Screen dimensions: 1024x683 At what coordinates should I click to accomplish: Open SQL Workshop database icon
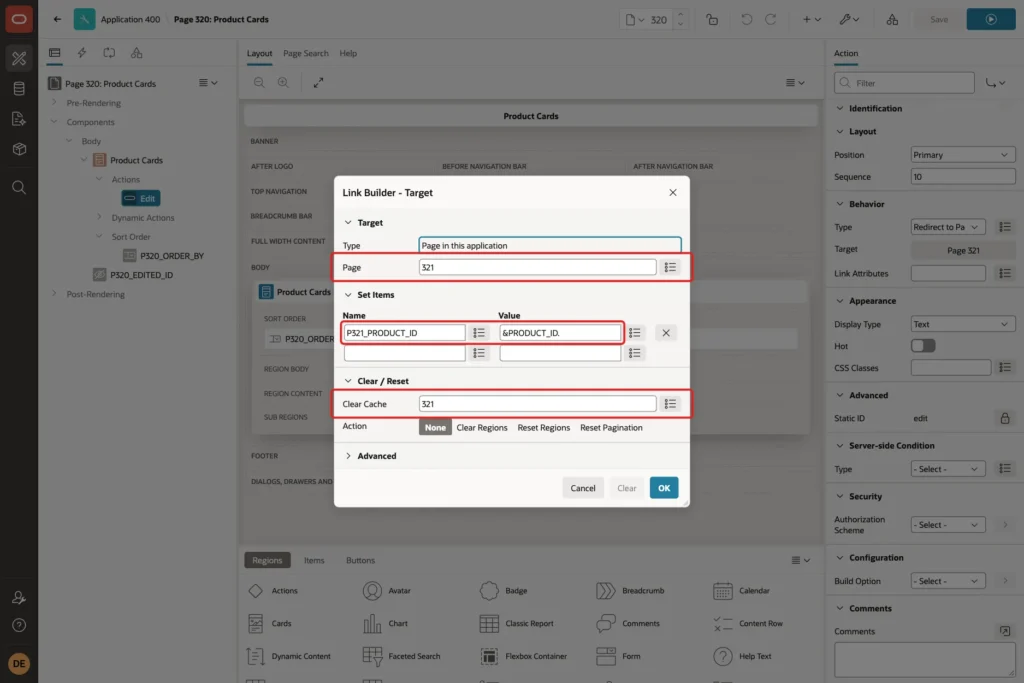click(19, 88)
